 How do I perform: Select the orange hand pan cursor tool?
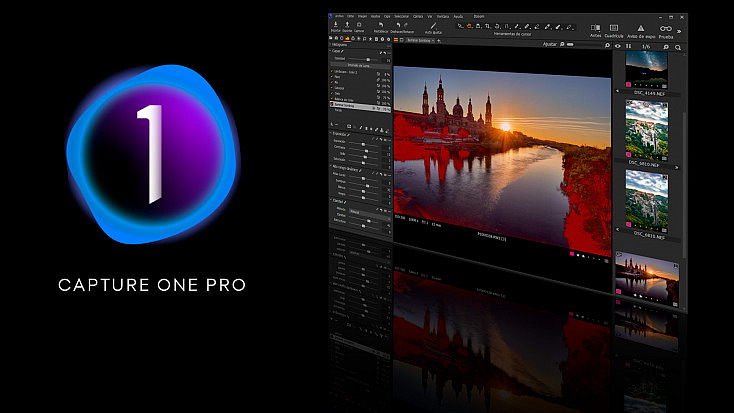(x=469, y=26)
